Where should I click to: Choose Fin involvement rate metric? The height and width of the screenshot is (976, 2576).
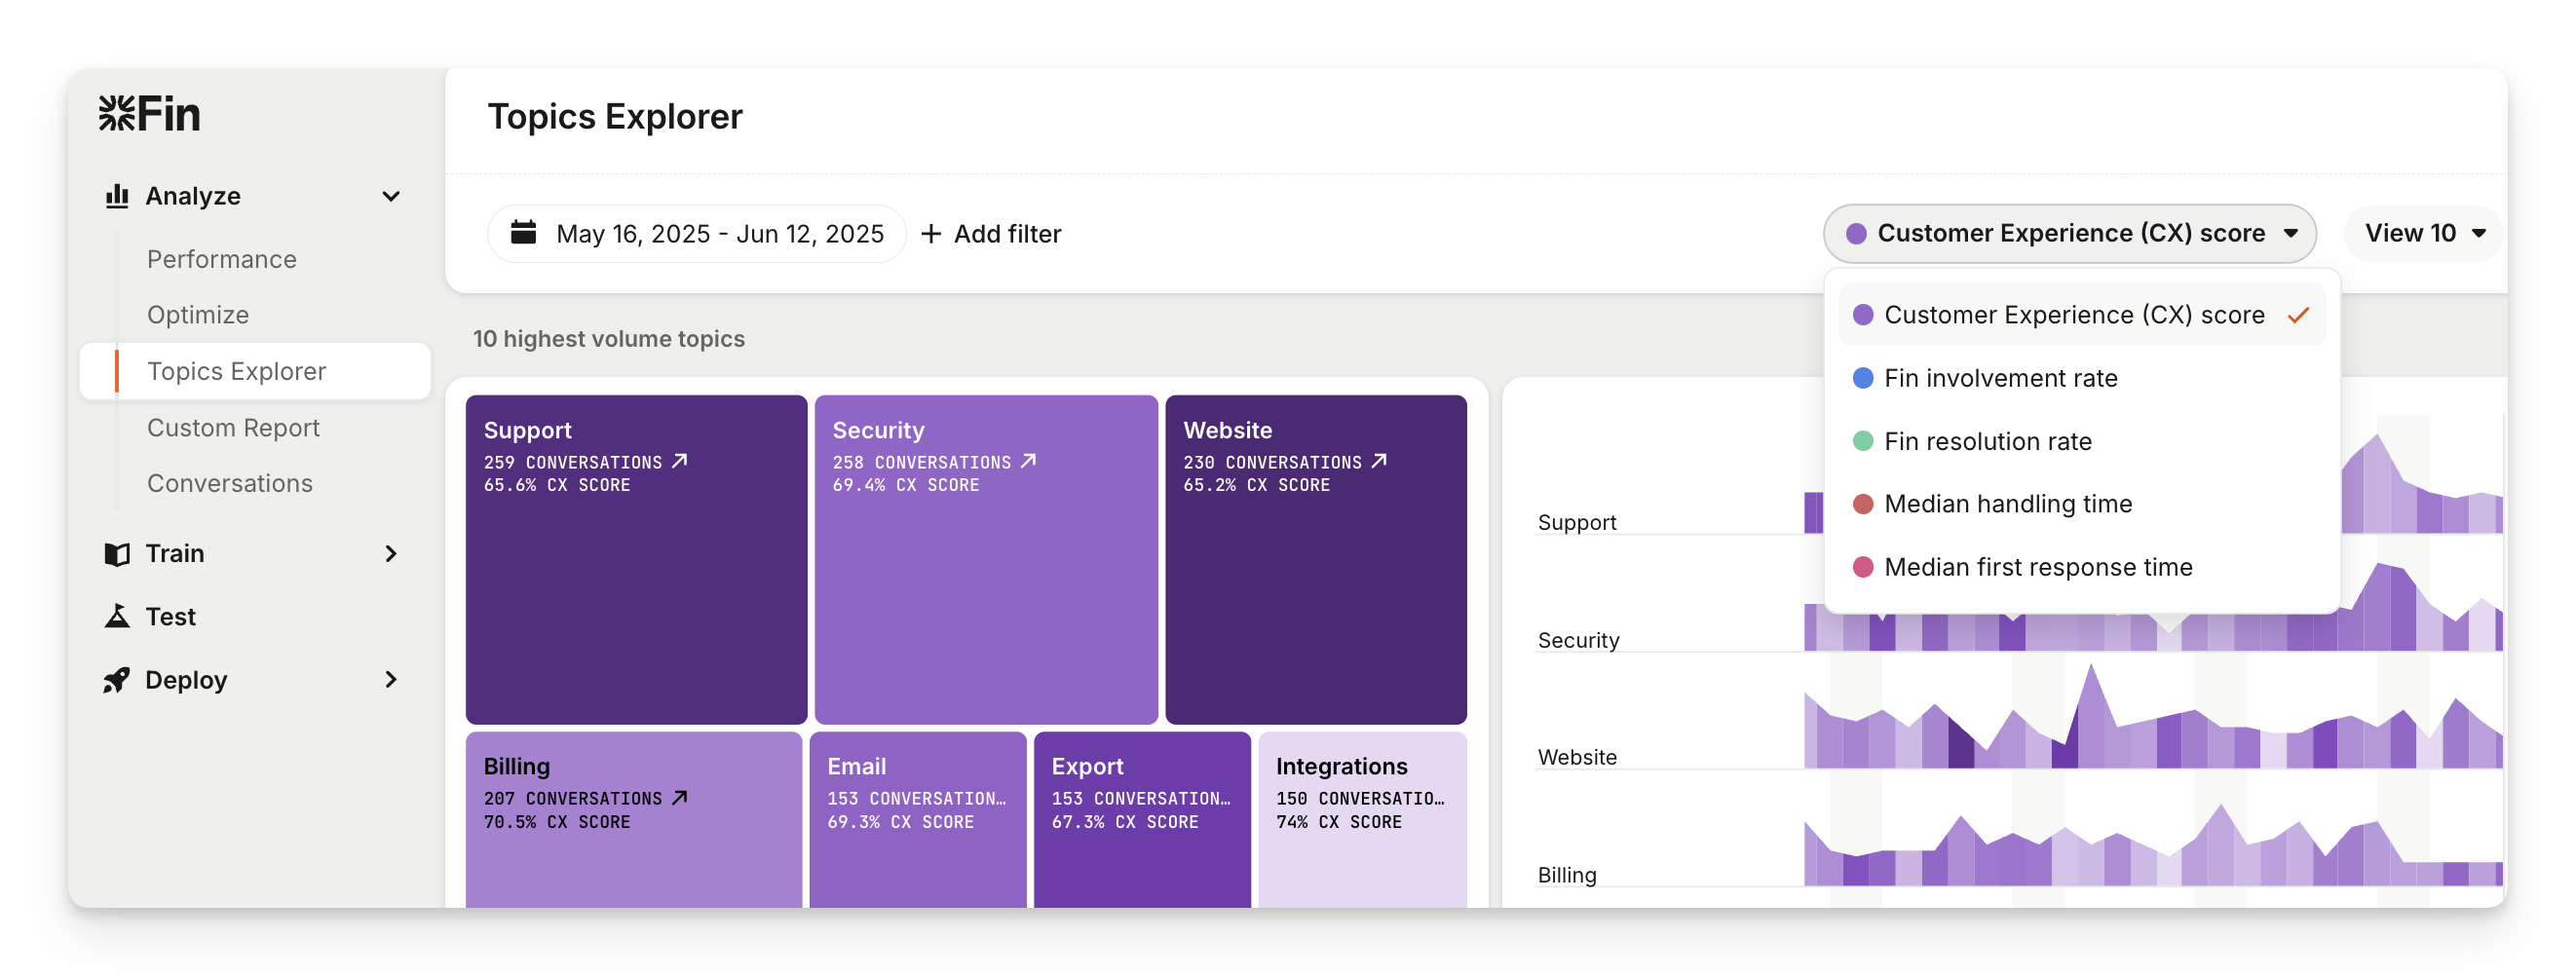click(x=2000, y=378)
